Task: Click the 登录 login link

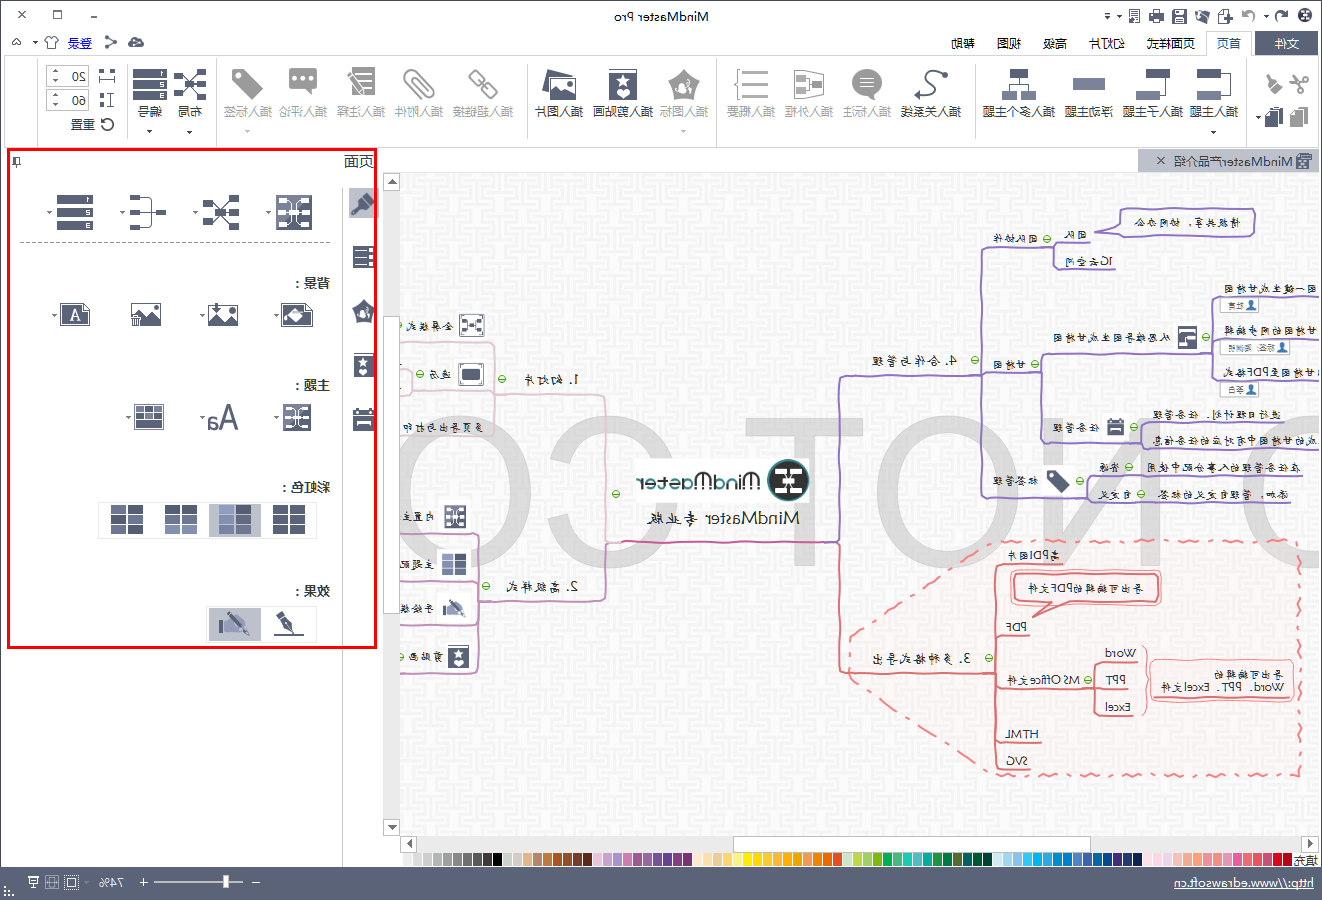Action: pyautogui.click(x=80, y=43)
